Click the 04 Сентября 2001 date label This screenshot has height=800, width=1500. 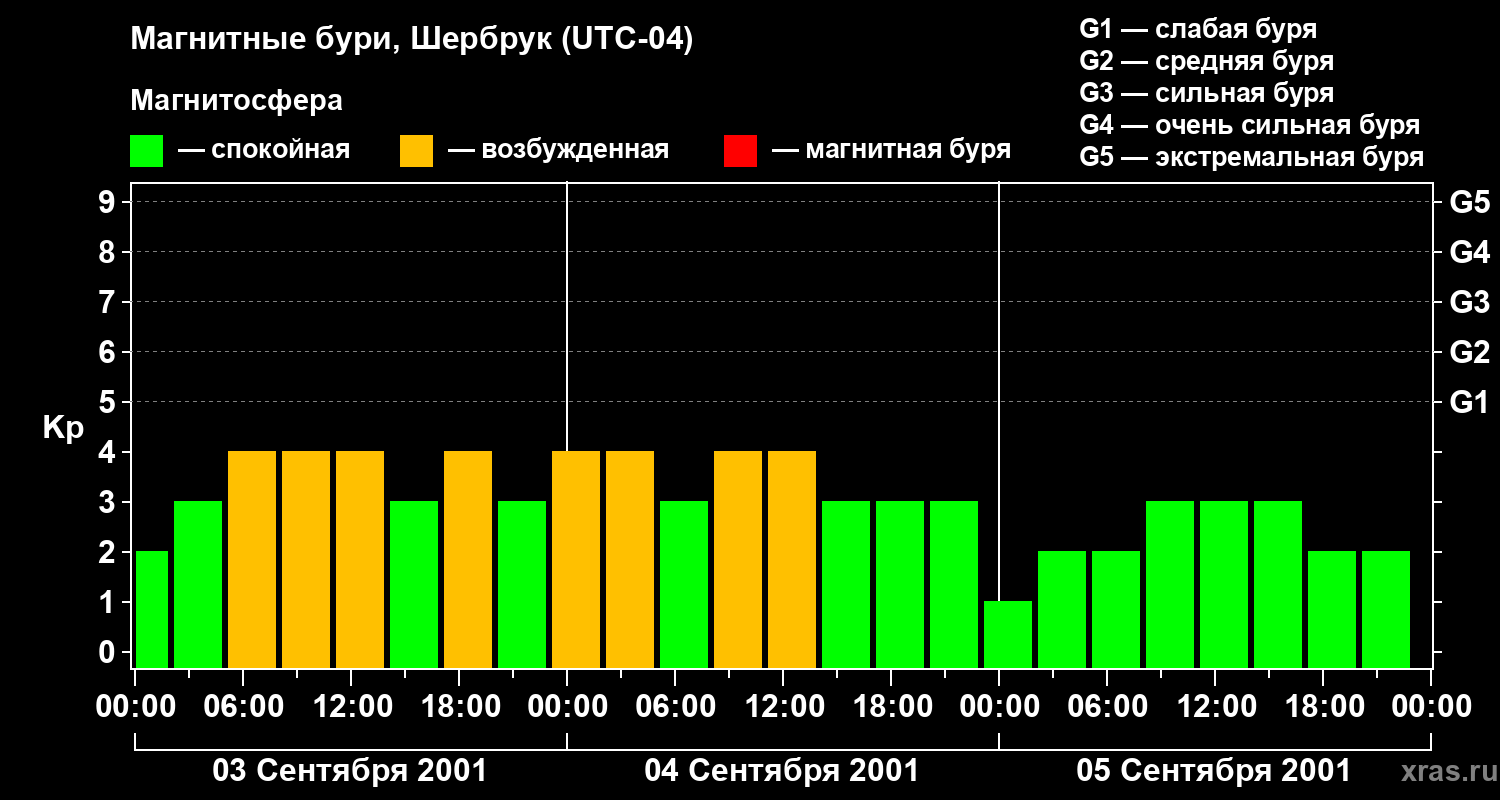click(x=782, y=771)
